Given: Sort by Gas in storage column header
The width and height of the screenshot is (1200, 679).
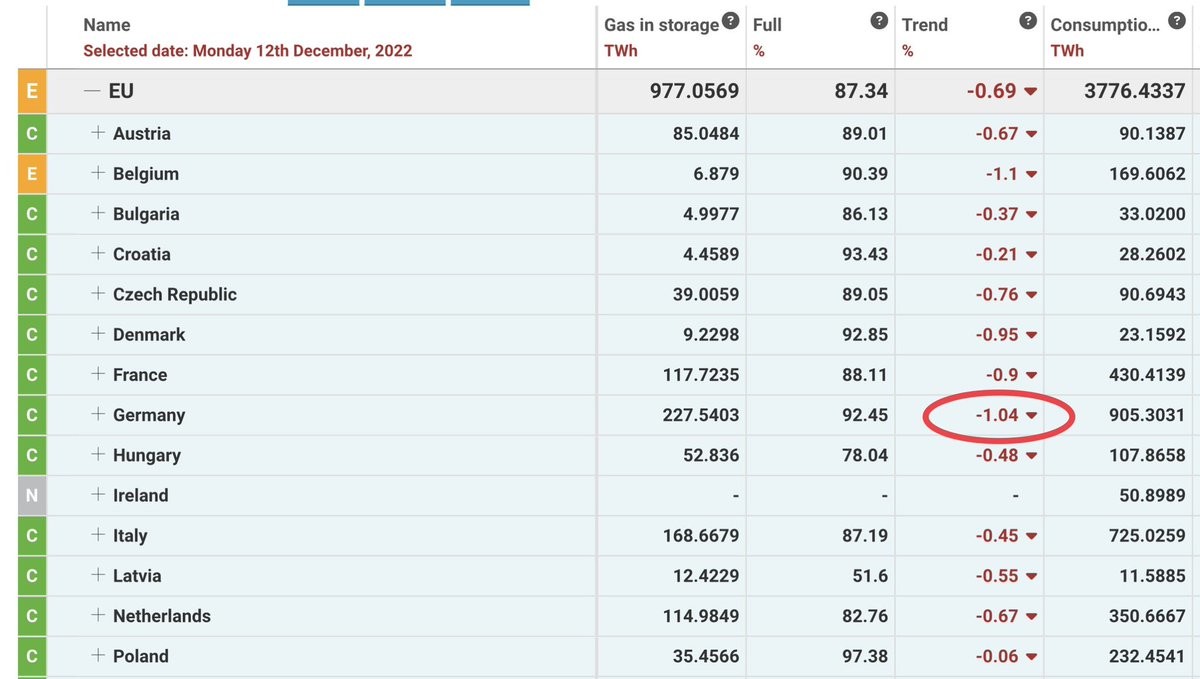Looking at the screenshot, I should pyautogui.click(x=661, y=25).
